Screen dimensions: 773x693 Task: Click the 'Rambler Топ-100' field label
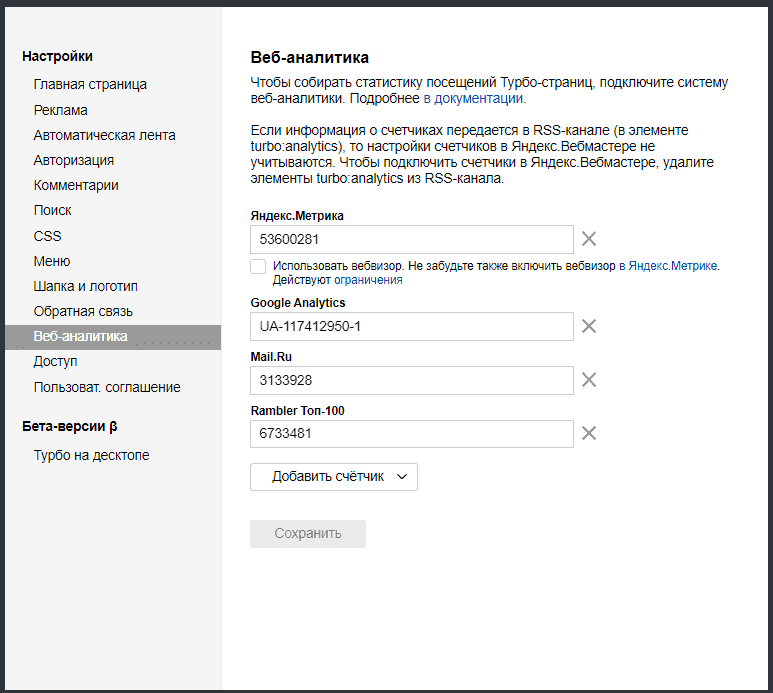(297, 411)
